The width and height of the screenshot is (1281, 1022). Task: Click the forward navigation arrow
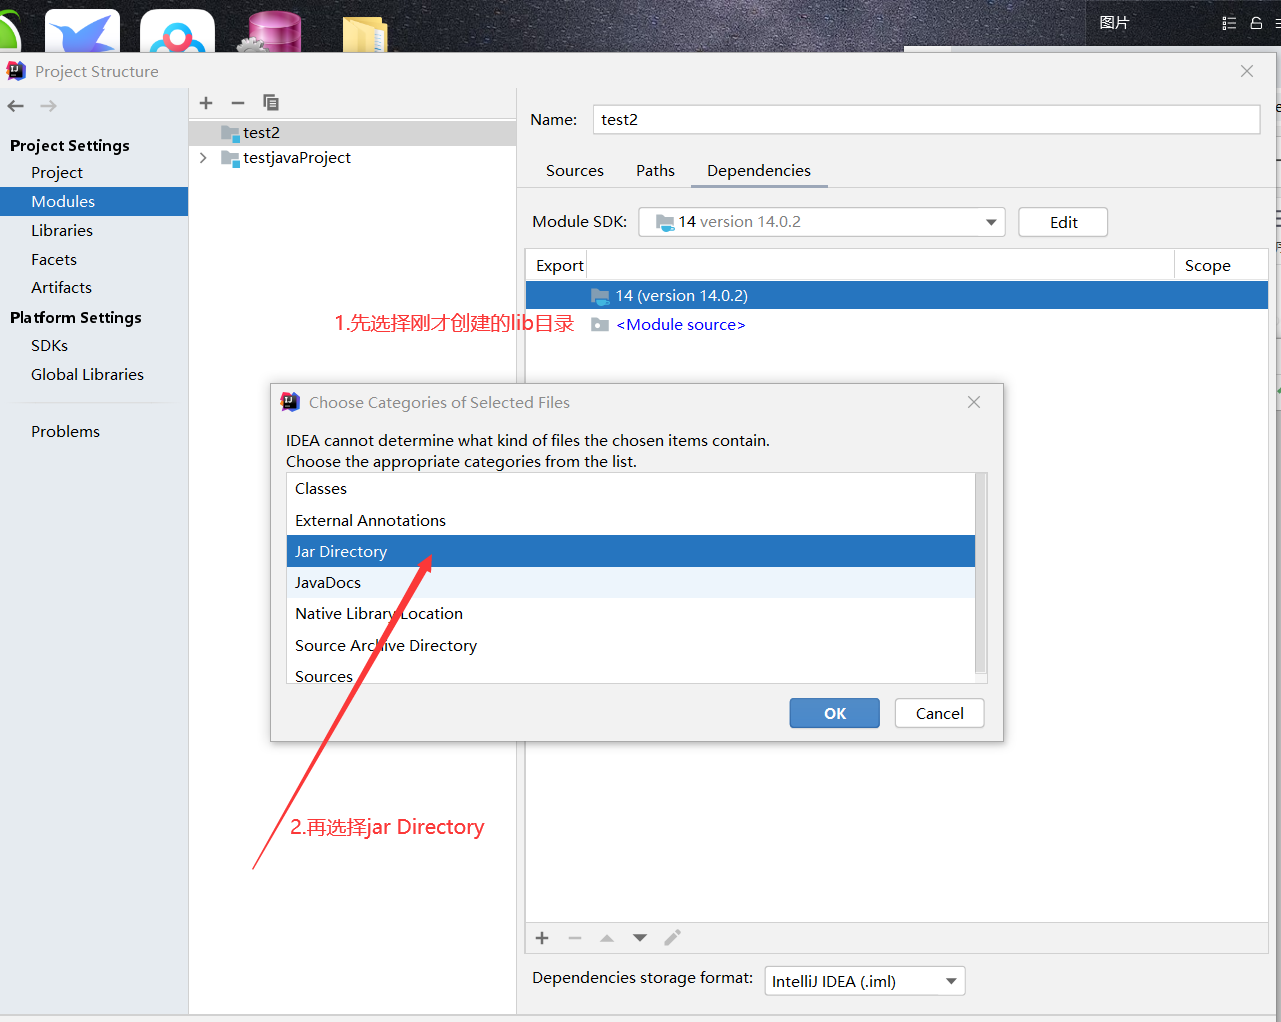tap(48, 106)
